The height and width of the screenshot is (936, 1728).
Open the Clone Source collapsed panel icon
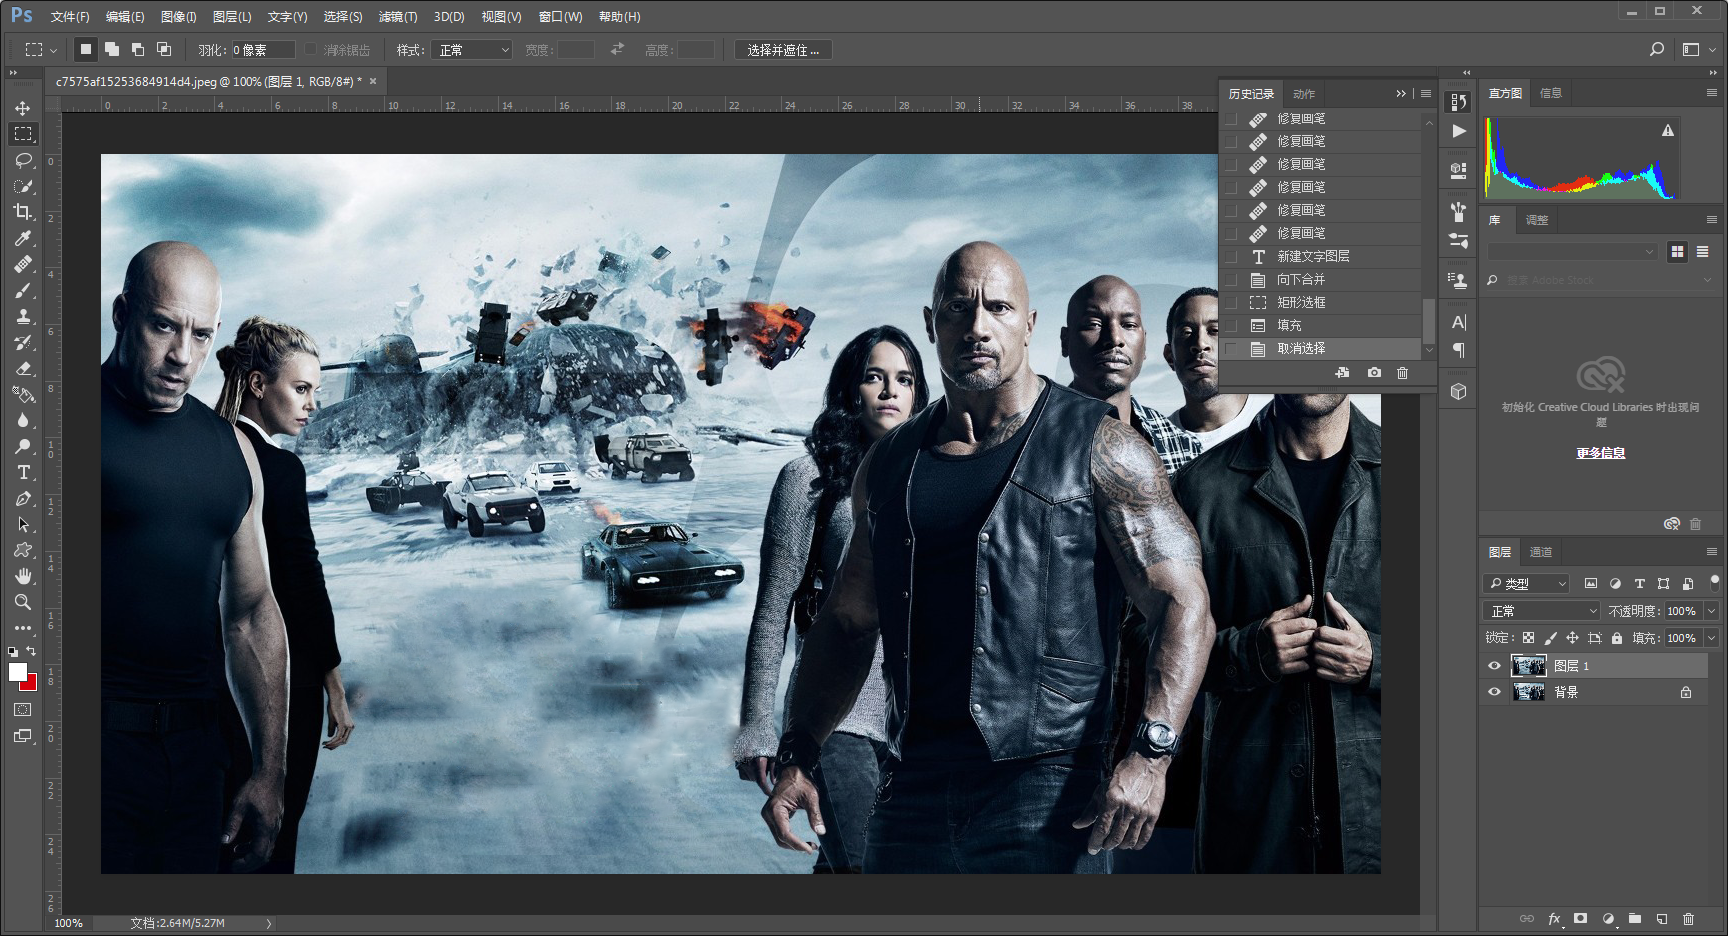tap(1459, 281)
